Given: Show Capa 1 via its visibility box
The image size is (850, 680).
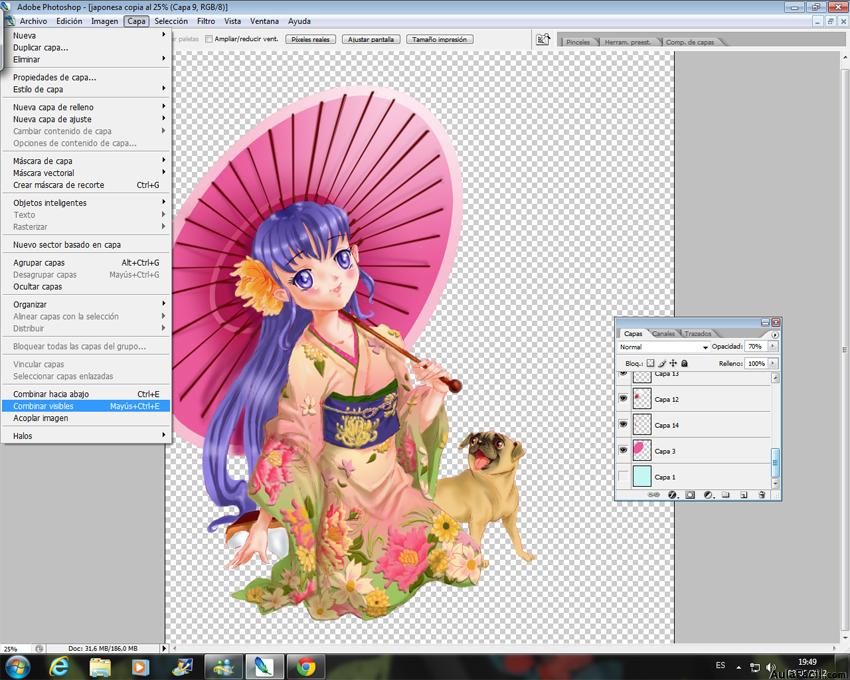Looking at the screenshot, I should [x=623, y=476].
